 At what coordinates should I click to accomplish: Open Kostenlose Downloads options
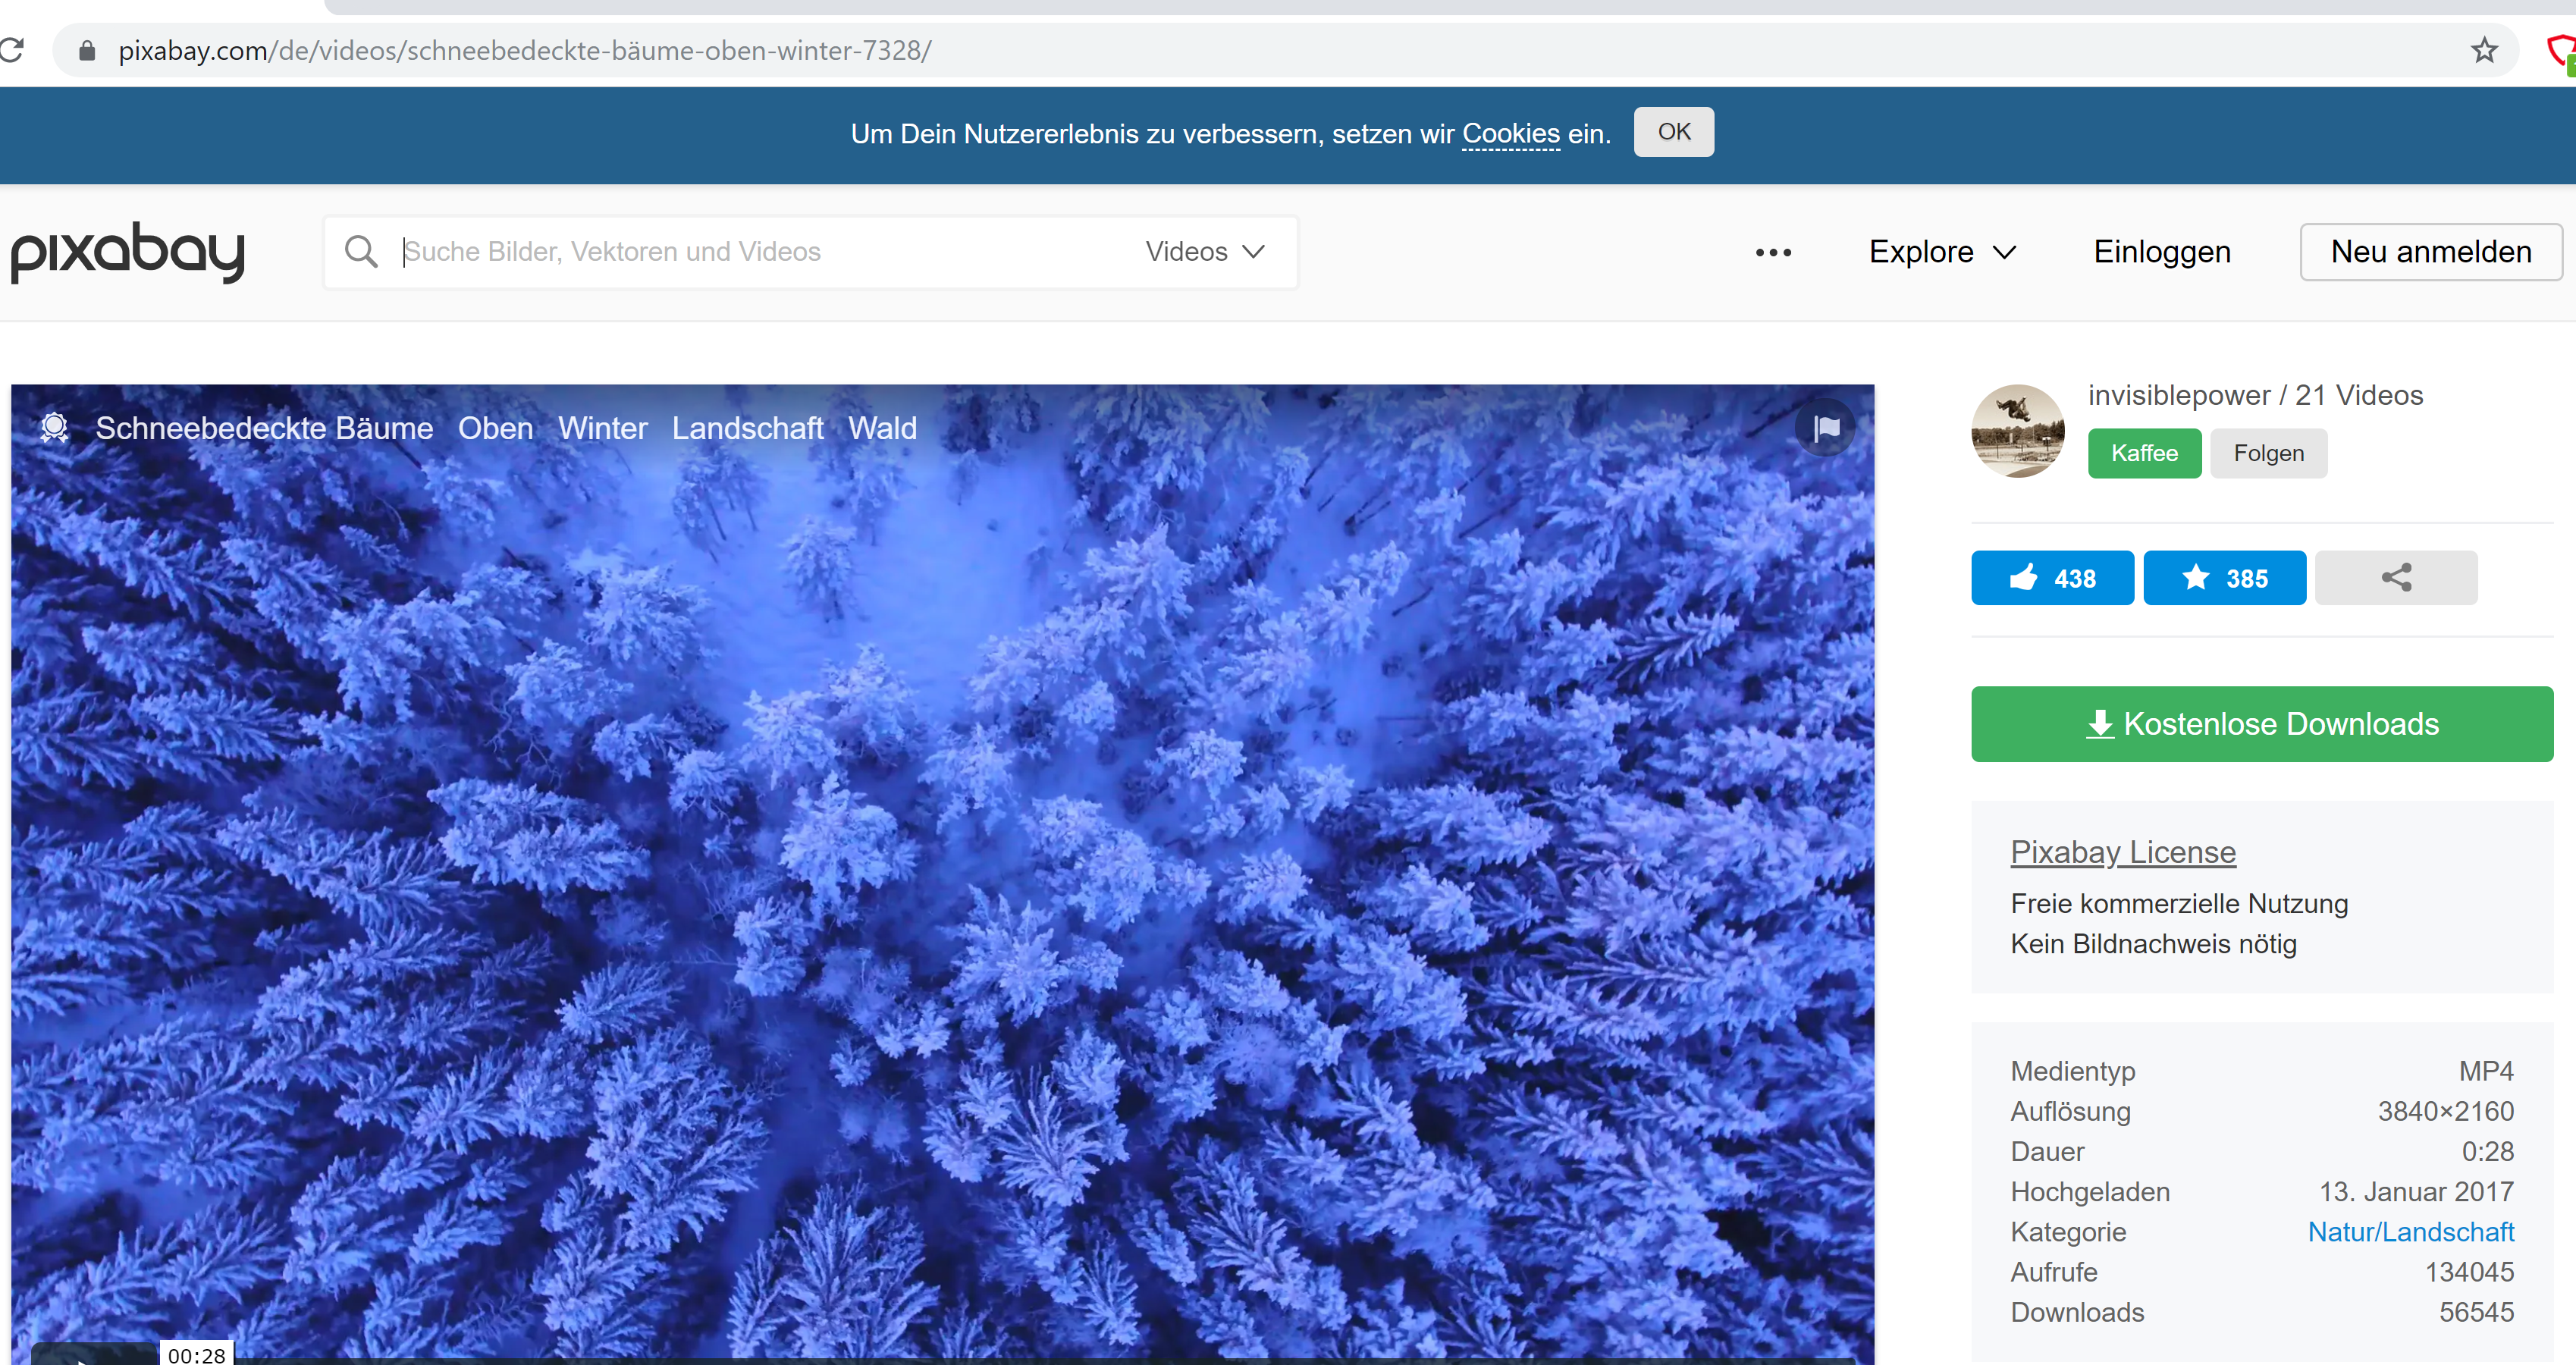coord(2261,724)
